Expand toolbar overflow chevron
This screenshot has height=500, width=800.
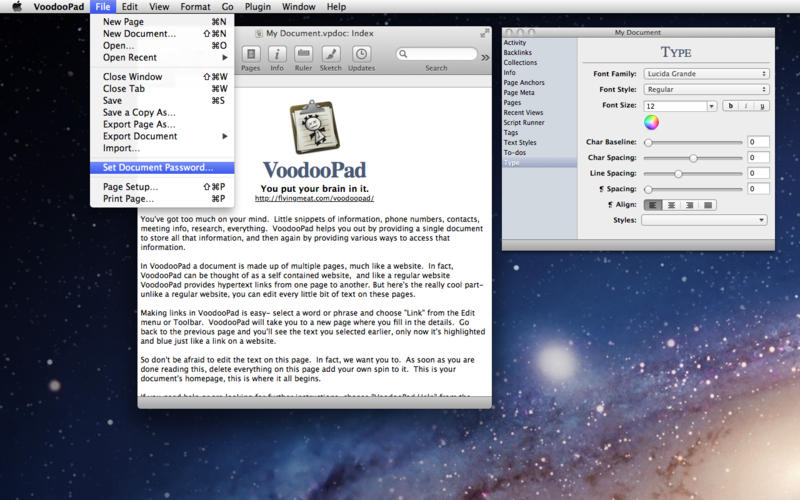(485, 57)
